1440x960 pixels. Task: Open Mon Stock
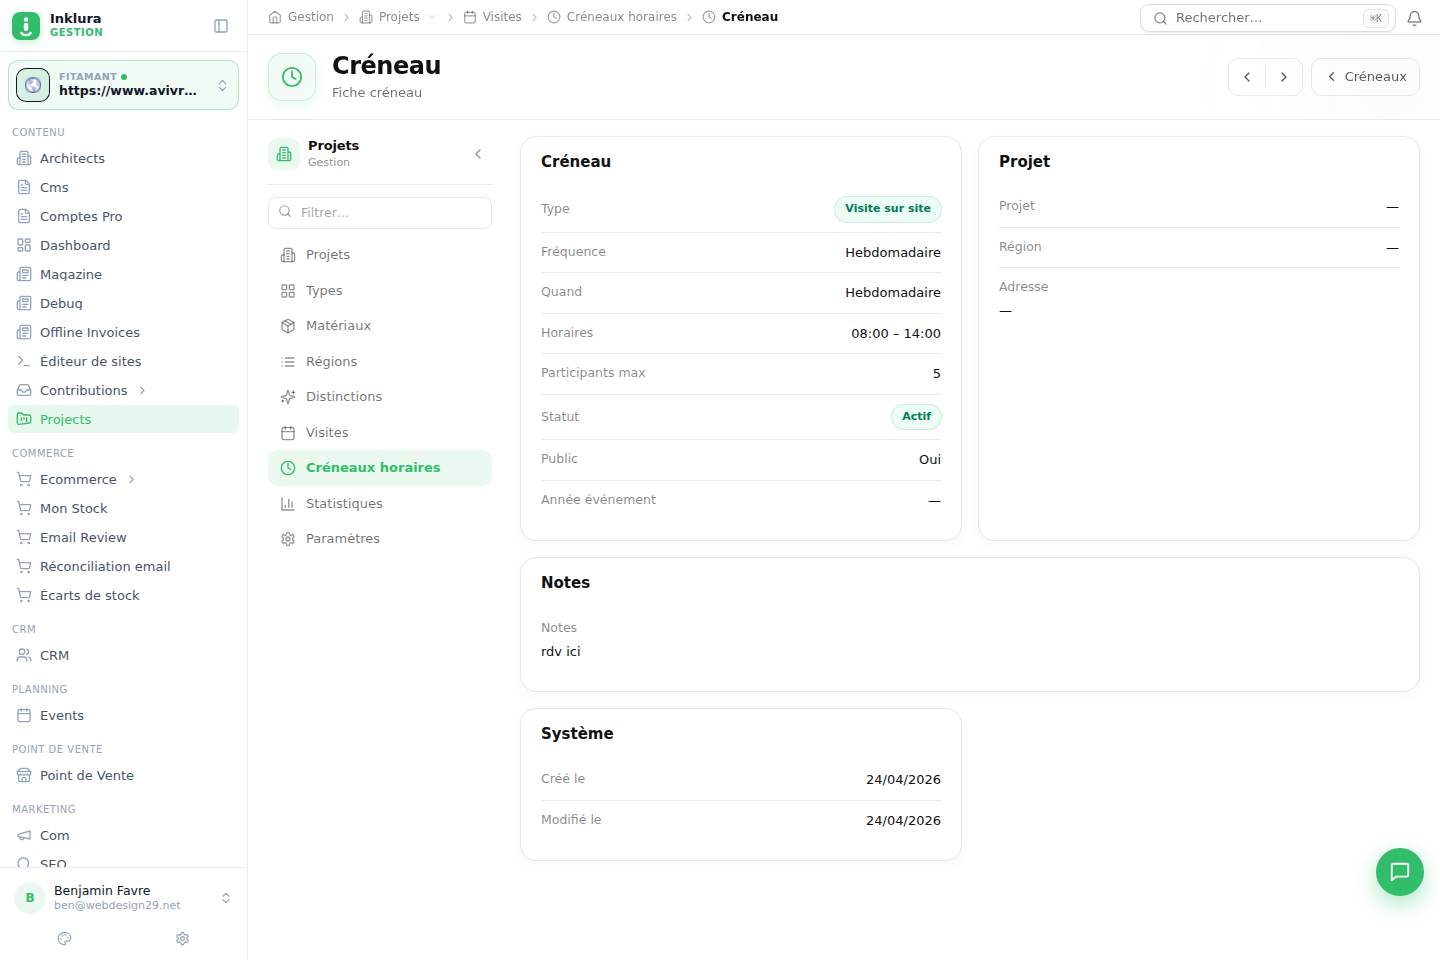tap(123, 508)
